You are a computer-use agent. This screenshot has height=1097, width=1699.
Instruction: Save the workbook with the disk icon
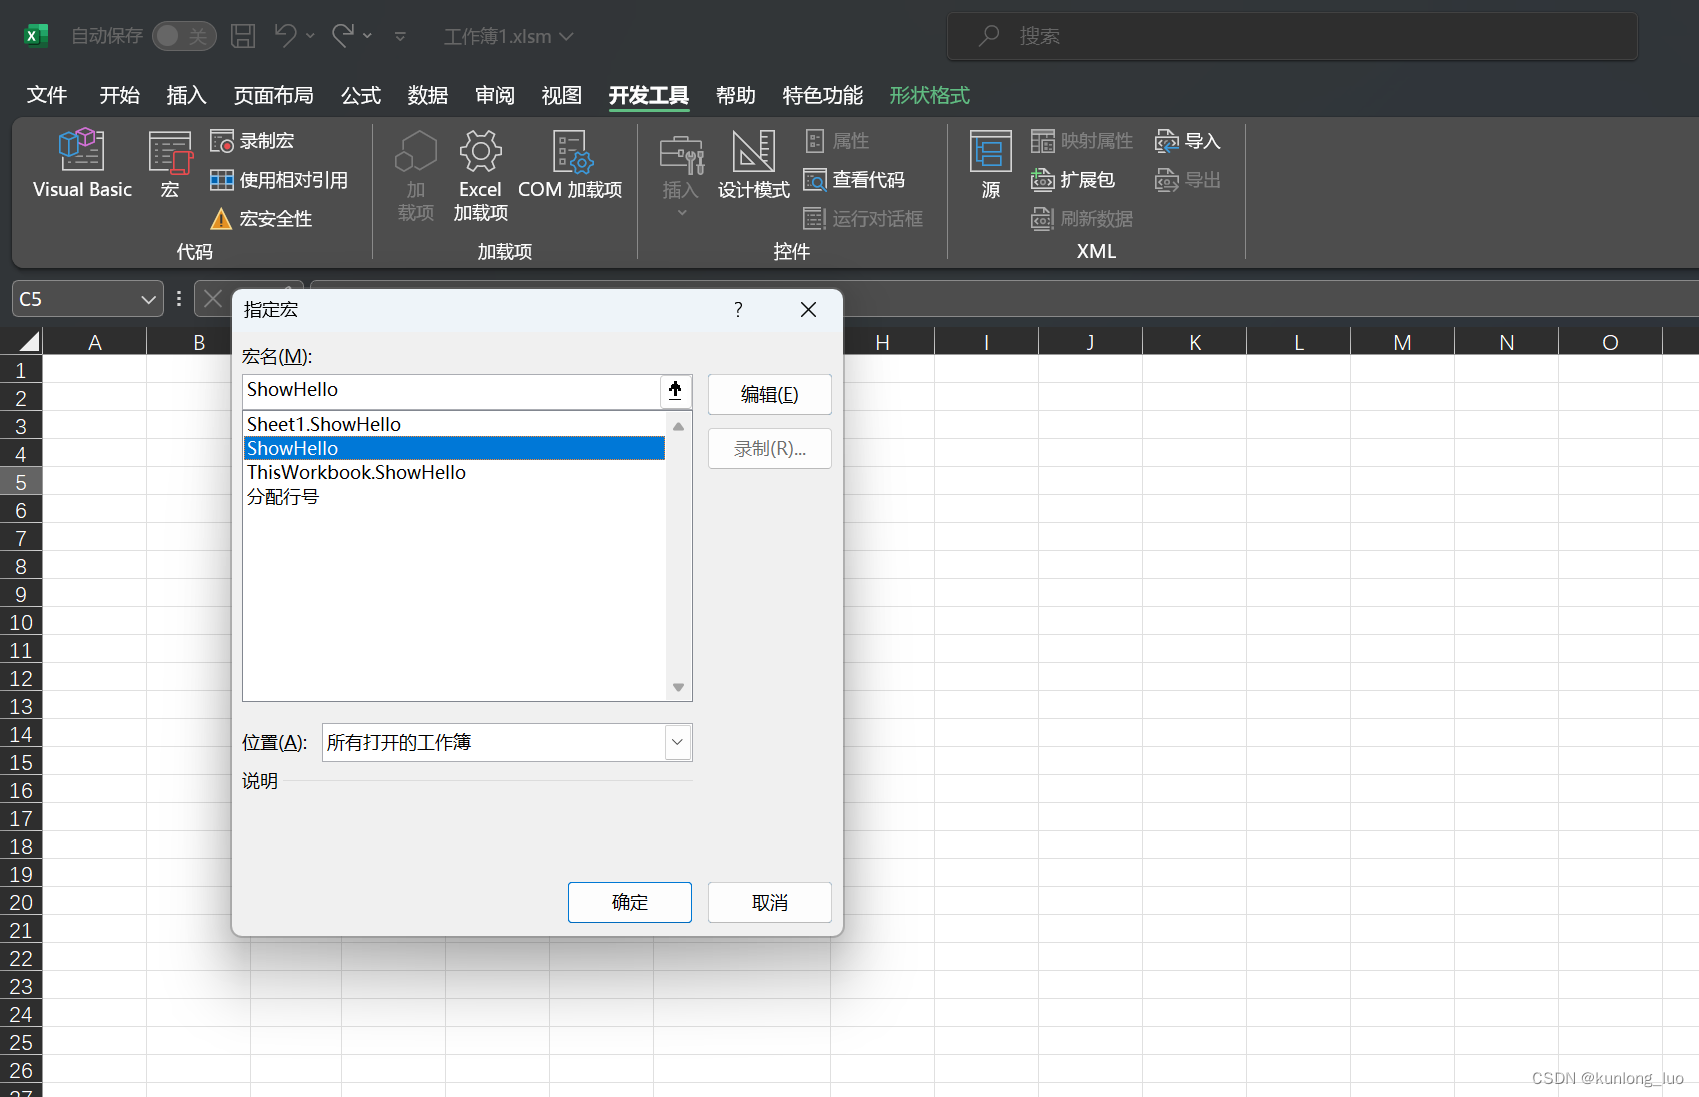pos(243,36)
